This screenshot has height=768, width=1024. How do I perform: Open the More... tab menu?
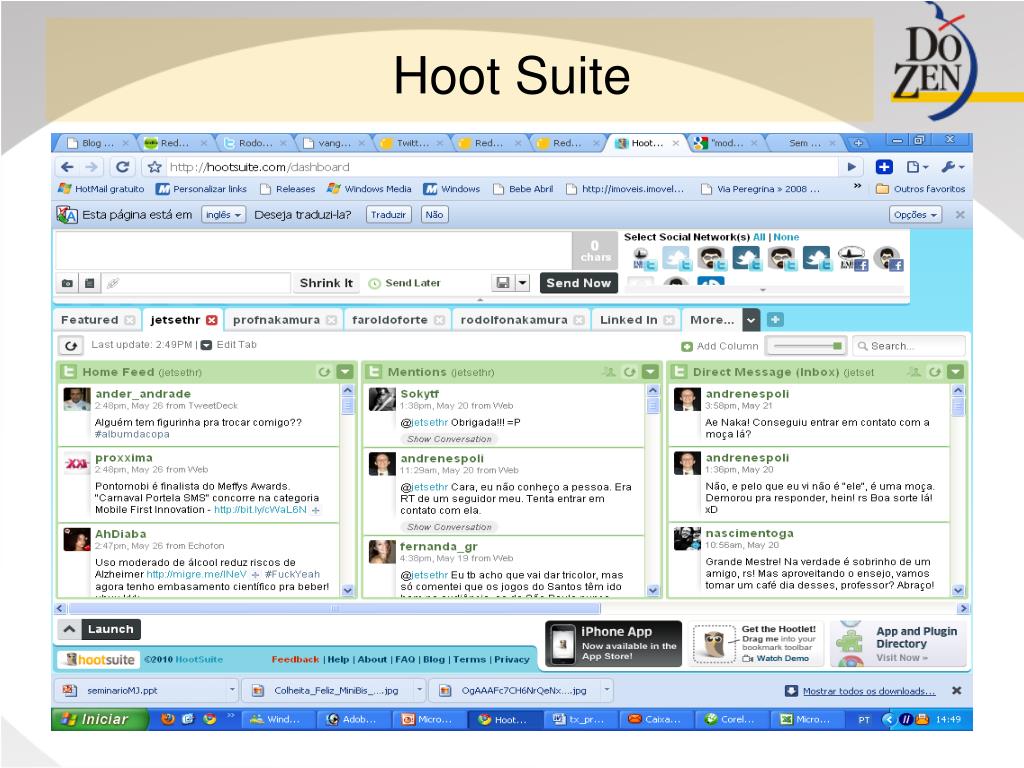[x=712, y=320]
